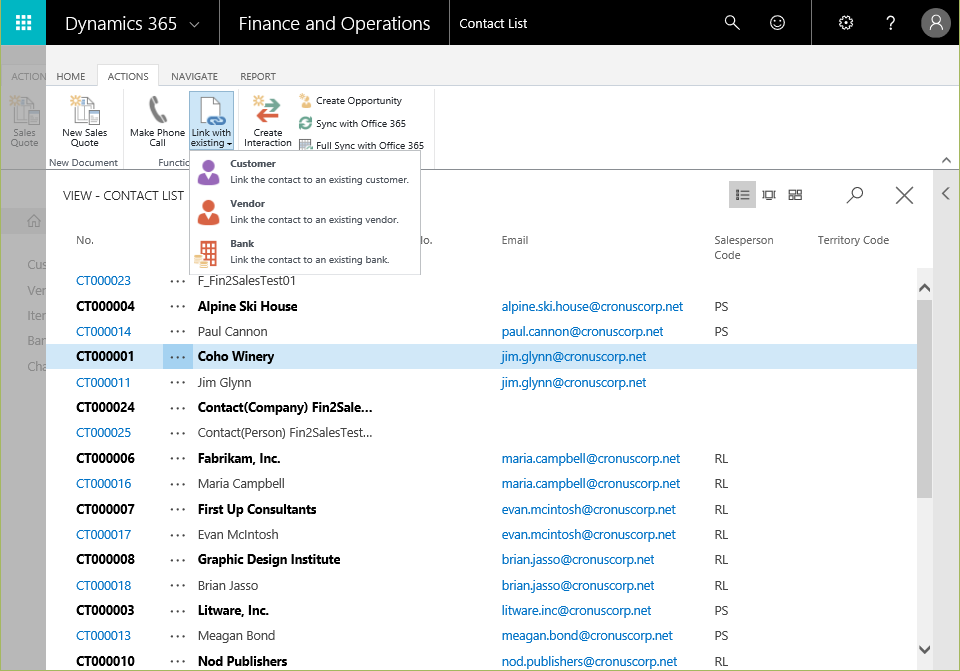Open contact CT000023
Image resolution: width=960 pixels, height=671 pixels.
[x=103, y=280]
